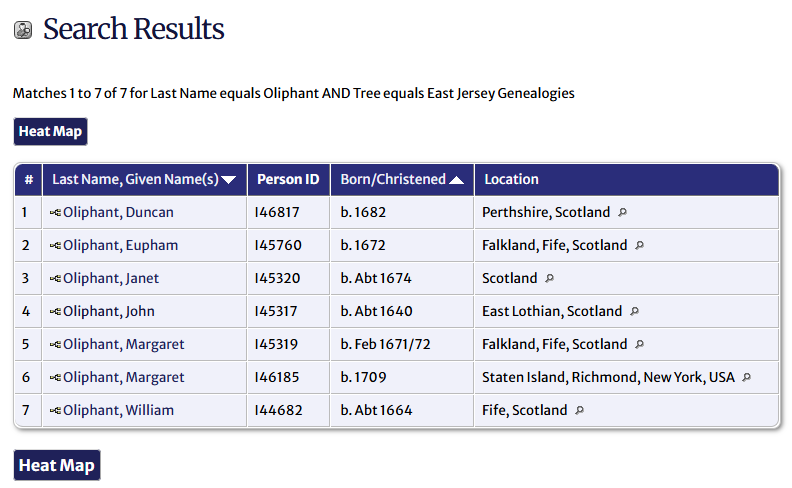Viewport: 792px width, 488px height.
Task: Click magnifier after Staten Island location
Action: tap(746, 378)
